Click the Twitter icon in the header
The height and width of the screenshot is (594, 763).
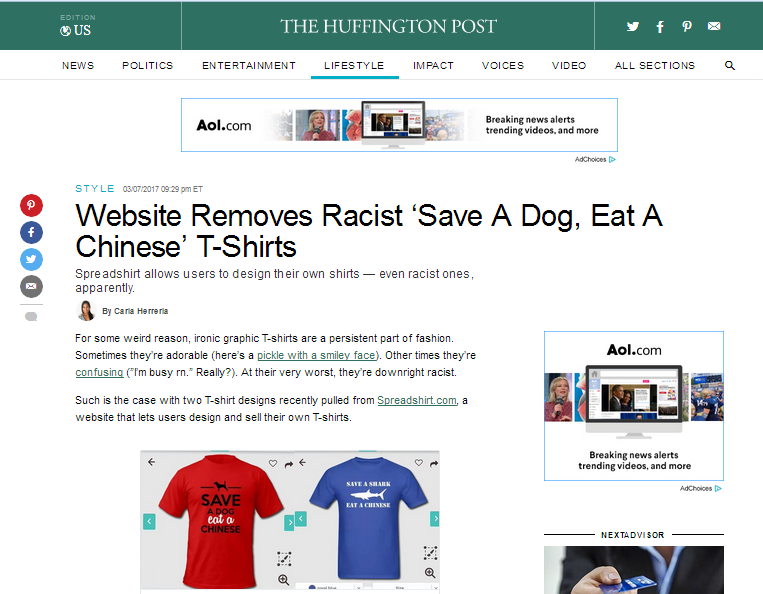[633, 27]
